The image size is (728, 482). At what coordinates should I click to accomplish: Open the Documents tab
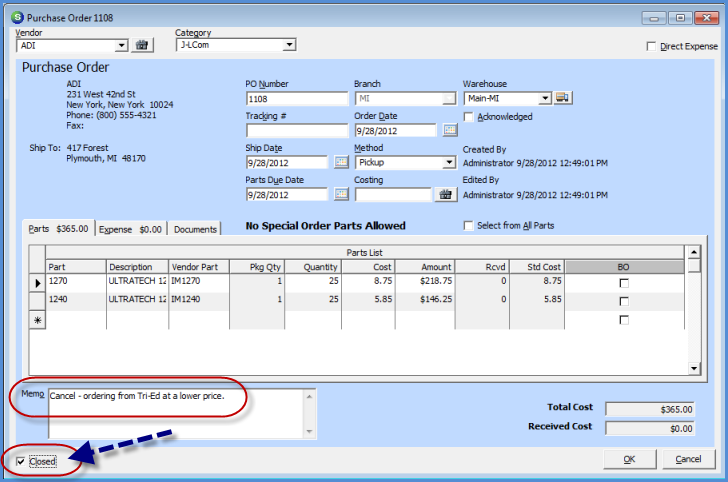[194, 229]
